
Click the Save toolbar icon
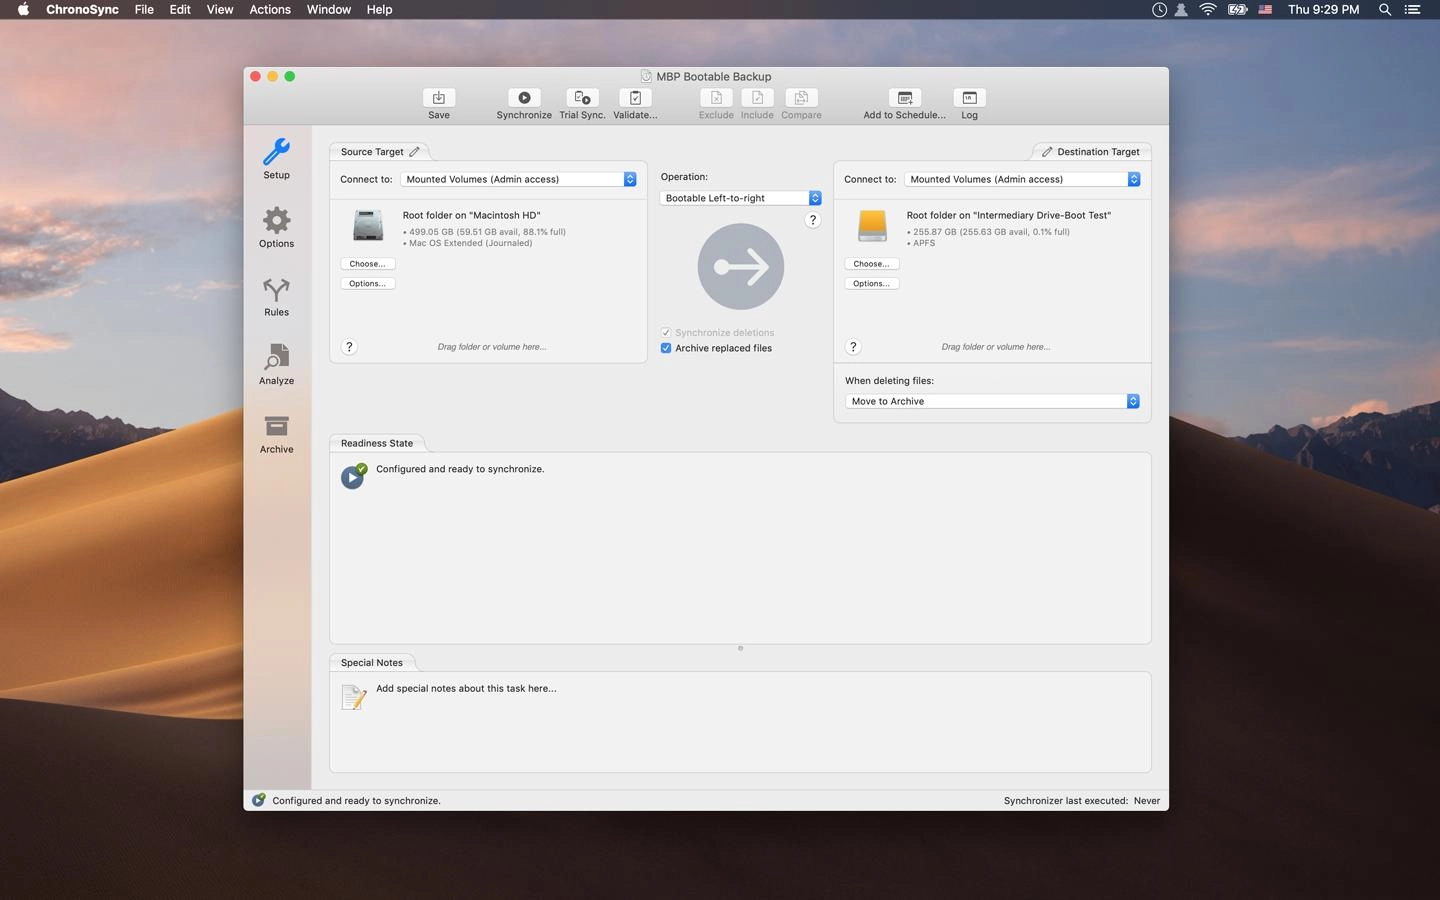[438, 98]
